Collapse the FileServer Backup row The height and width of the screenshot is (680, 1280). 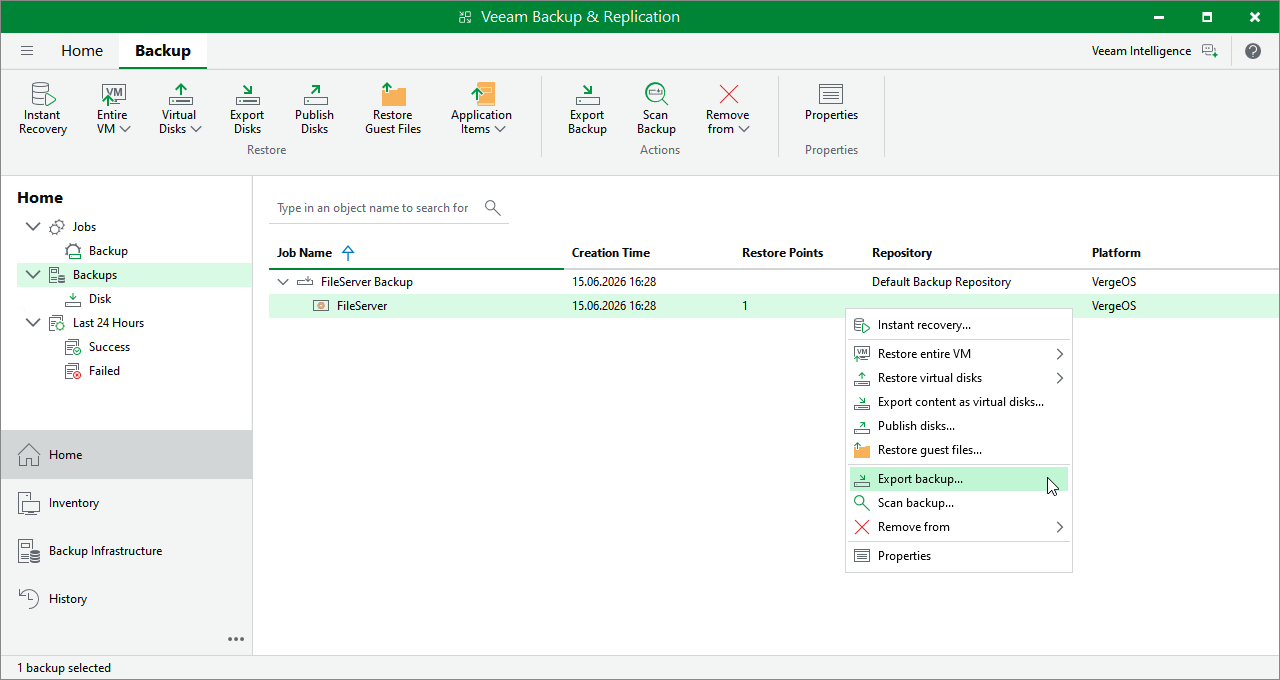click(x=283, y=282)
